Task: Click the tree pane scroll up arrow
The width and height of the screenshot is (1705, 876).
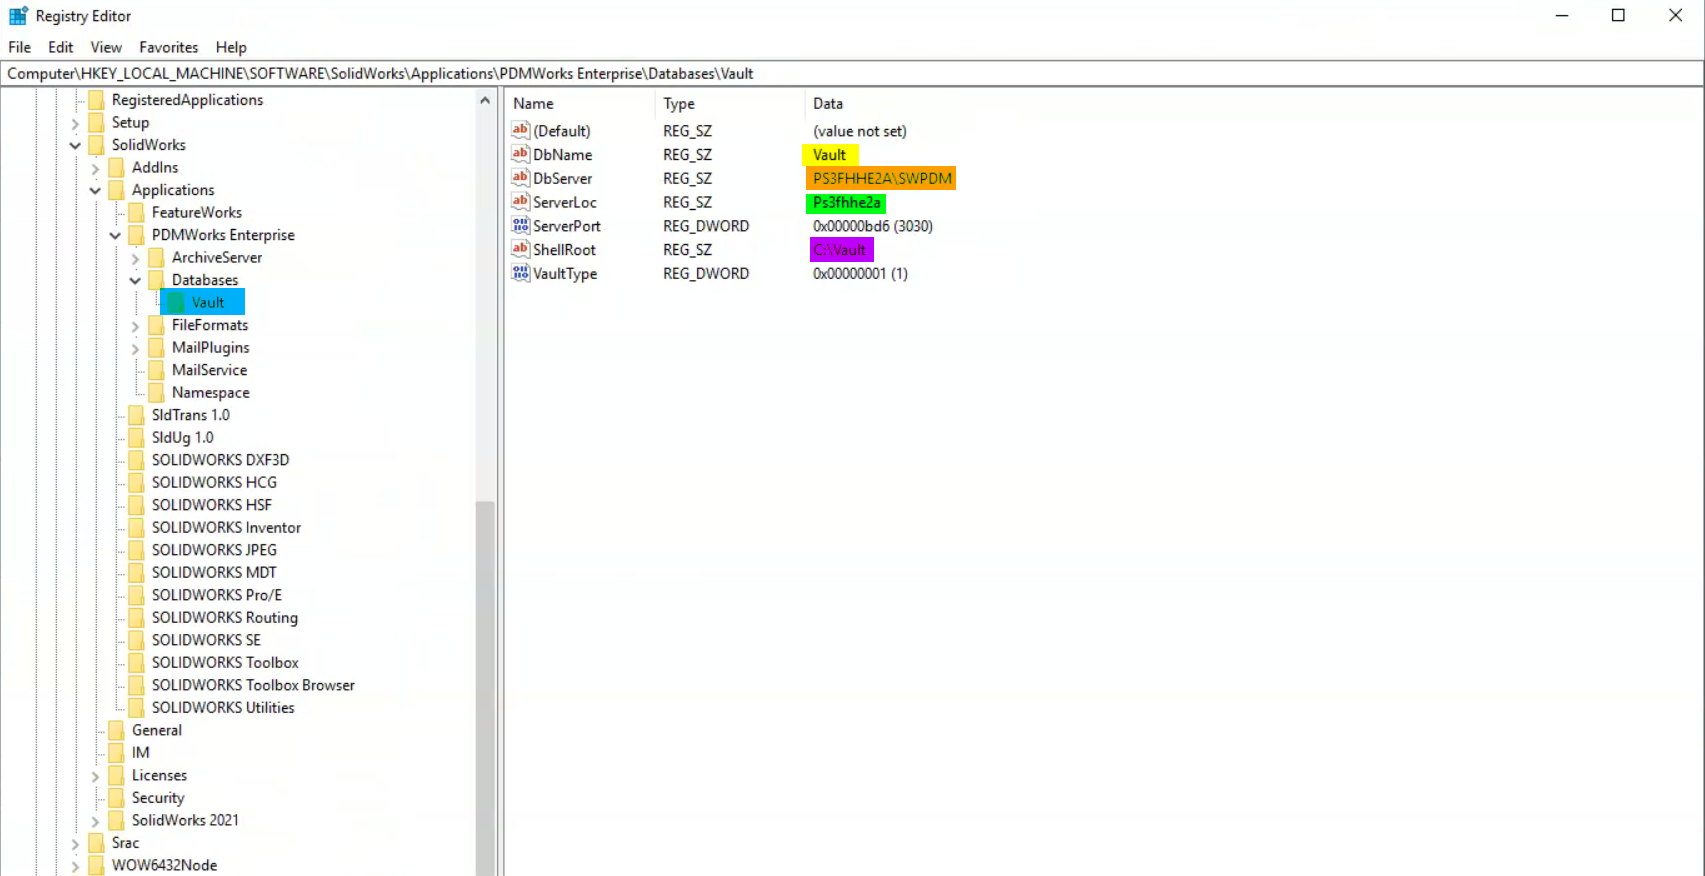Action: pos(485,100)
